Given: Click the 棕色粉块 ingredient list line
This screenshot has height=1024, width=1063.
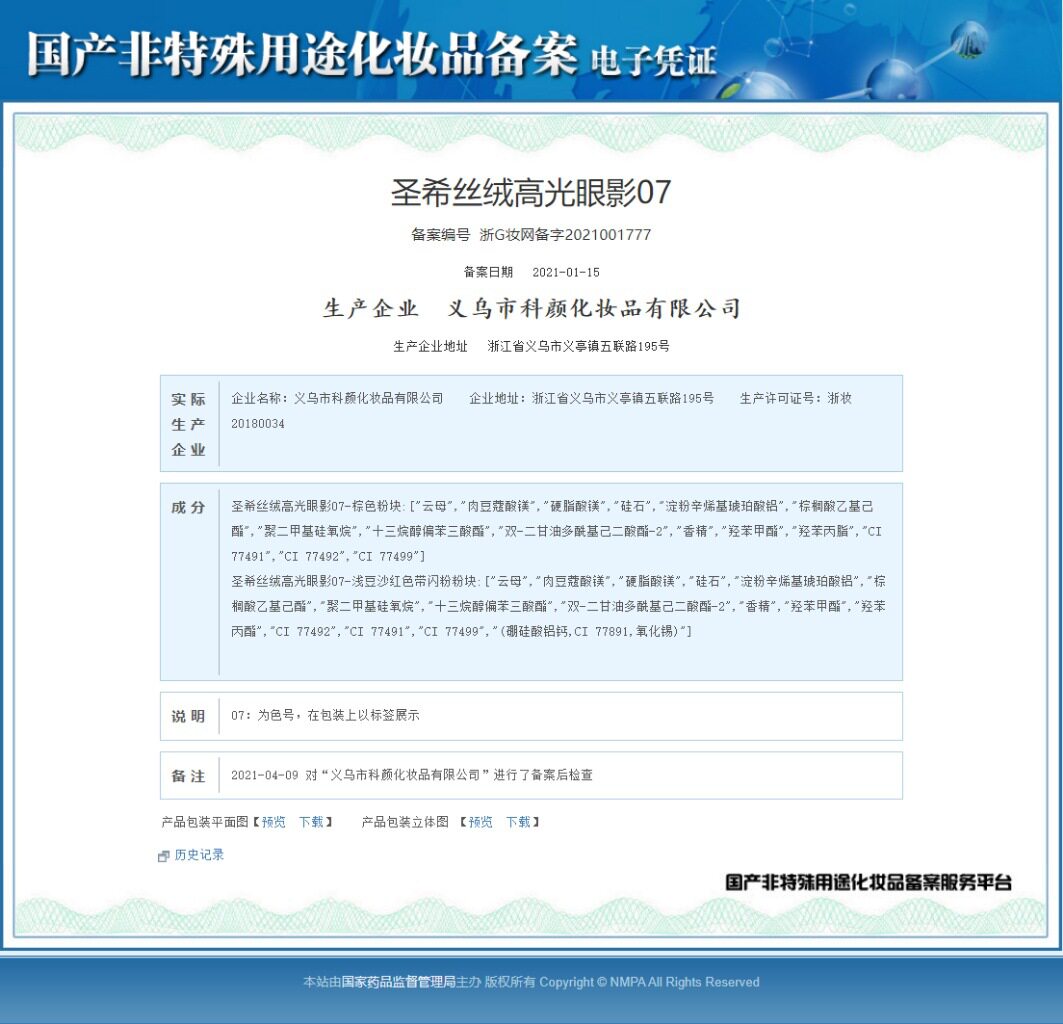Looking at the screenshot, I should (x=556, y=531).
